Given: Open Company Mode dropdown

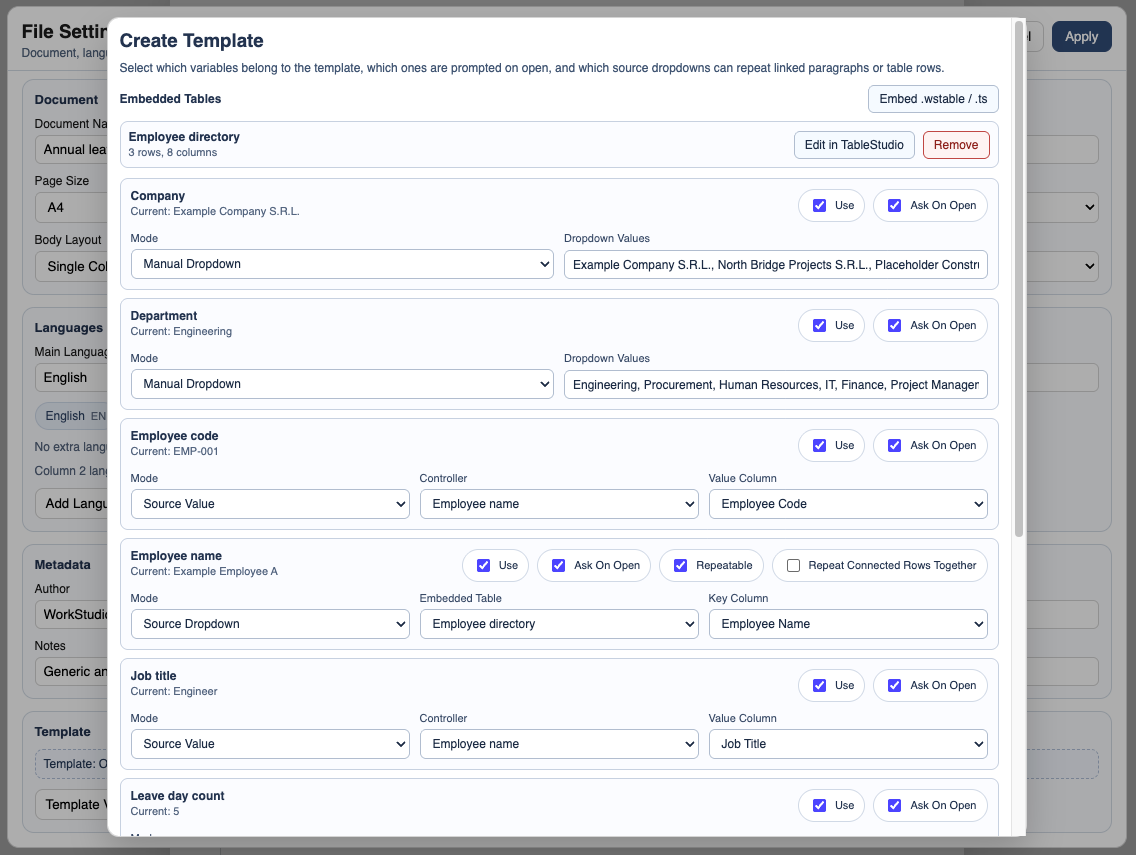Looking at the screenshot, I should click(342, 264).
